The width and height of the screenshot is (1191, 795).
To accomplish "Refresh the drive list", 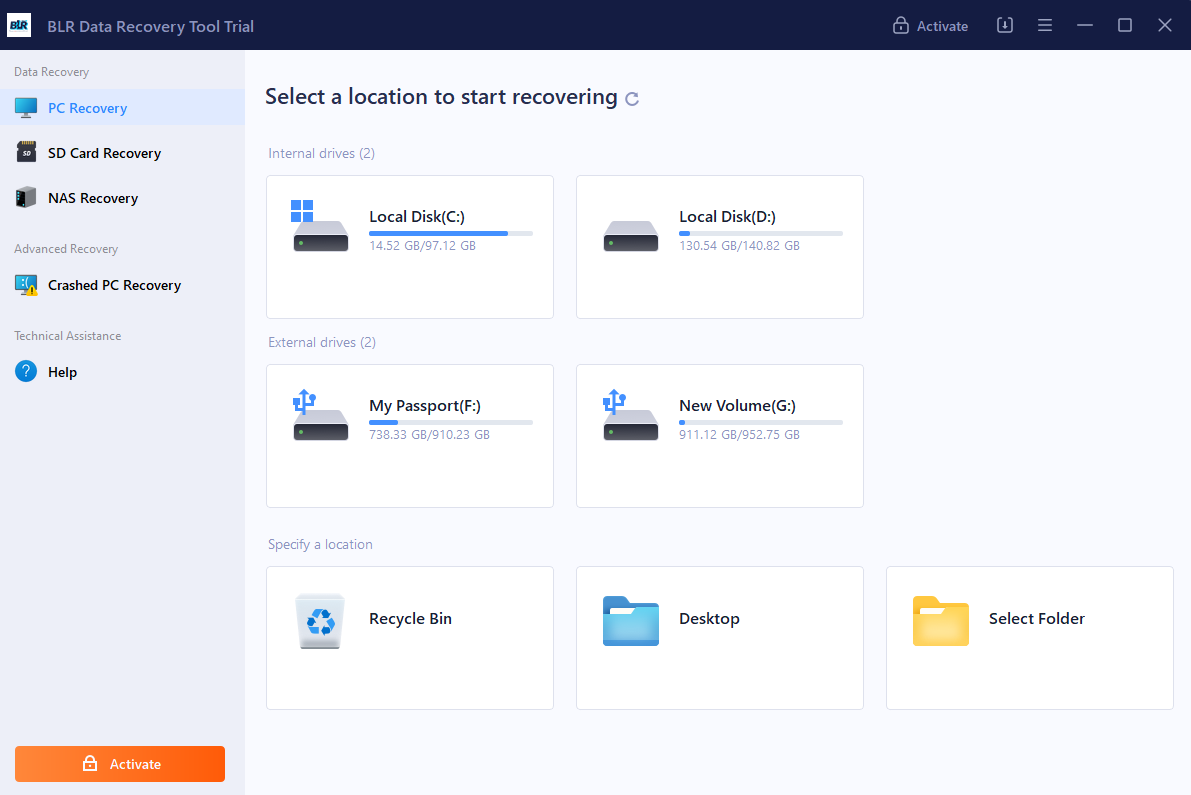I will click(x=631, y=97).
